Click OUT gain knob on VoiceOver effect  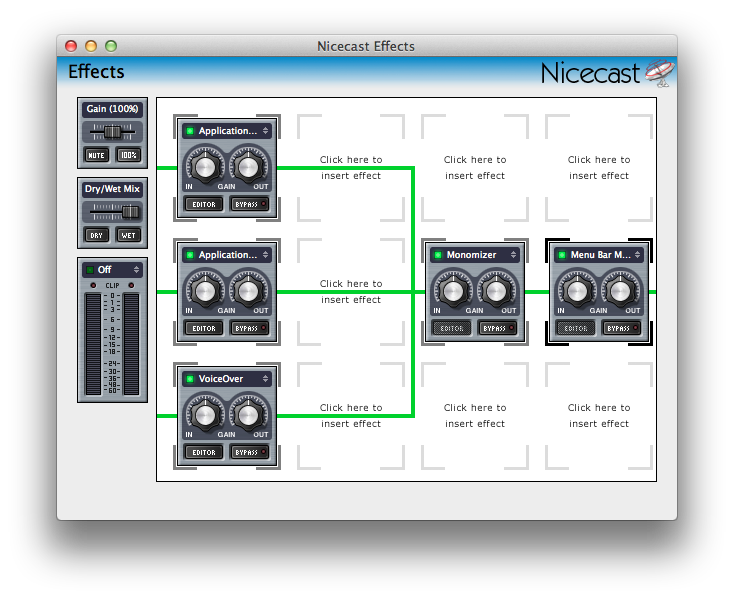tap(248, 415)
